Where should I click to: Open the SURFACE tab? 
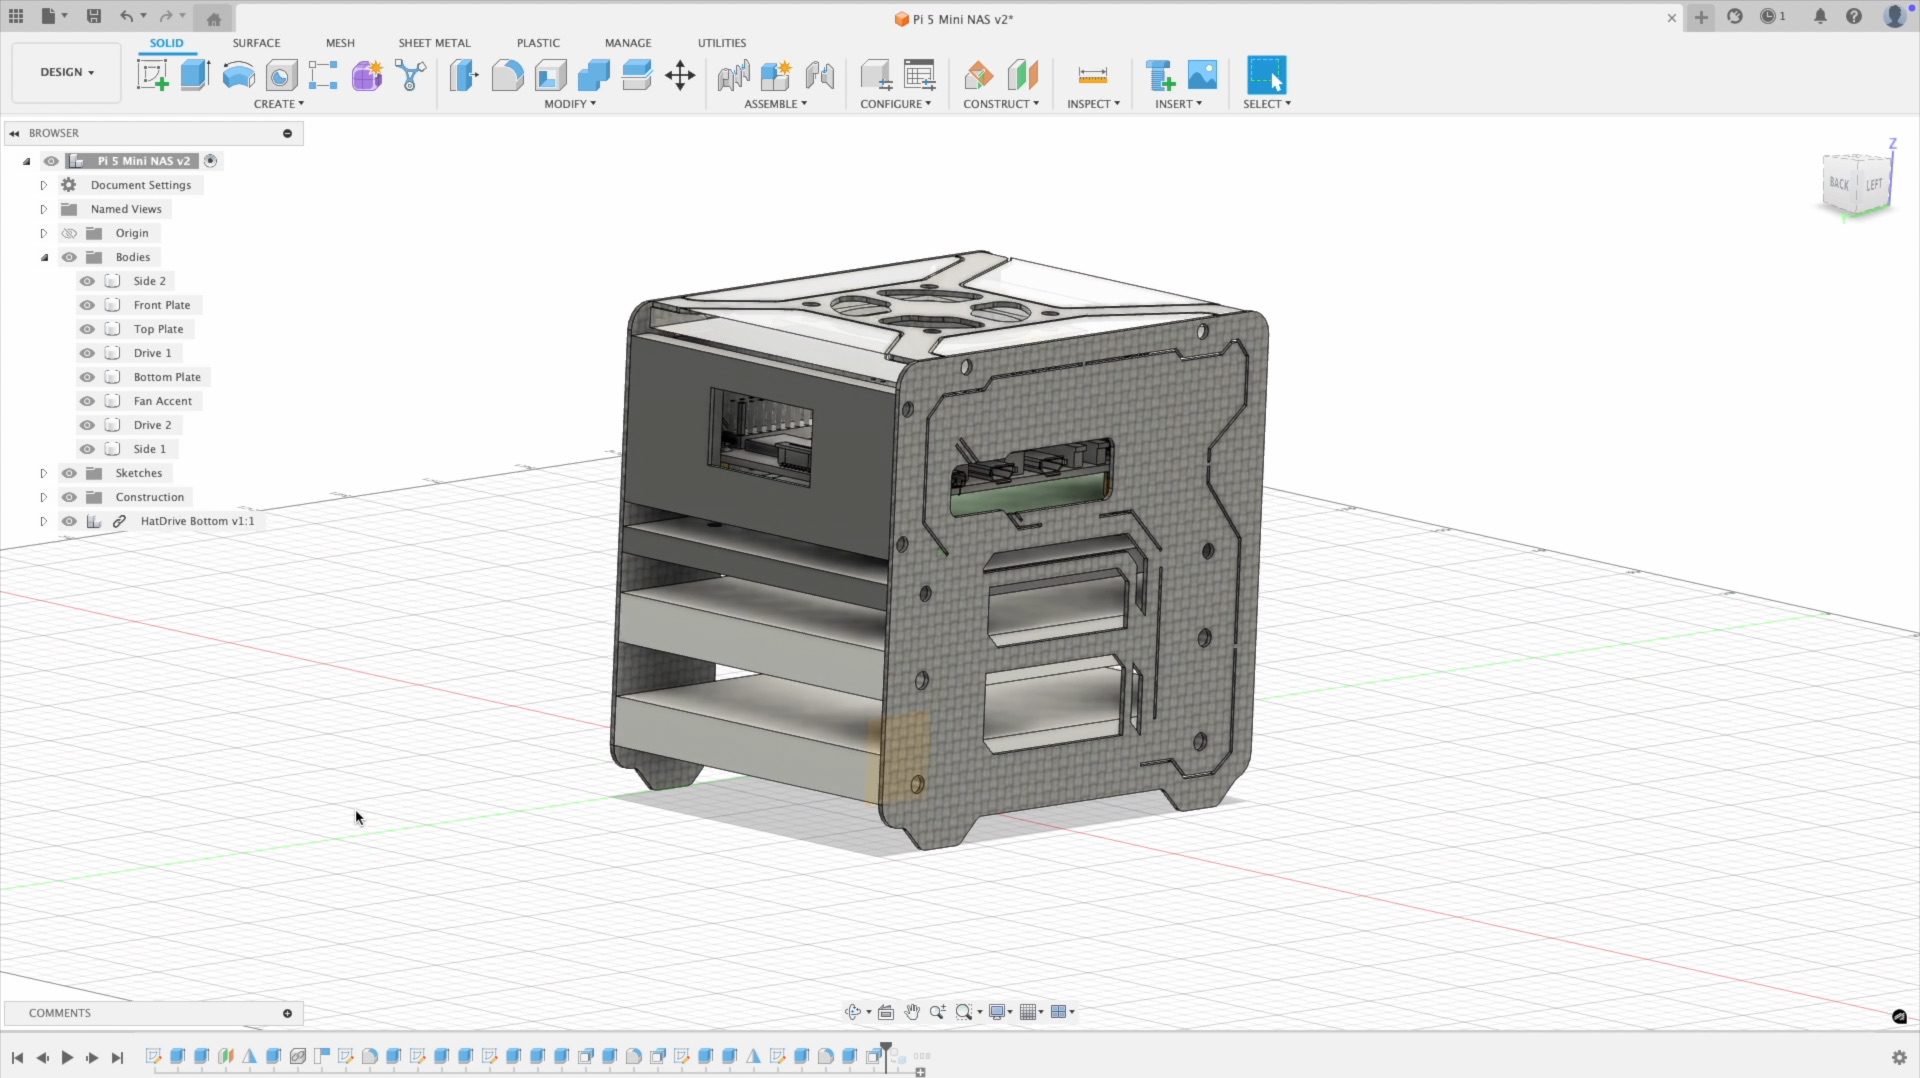(256, 43)
